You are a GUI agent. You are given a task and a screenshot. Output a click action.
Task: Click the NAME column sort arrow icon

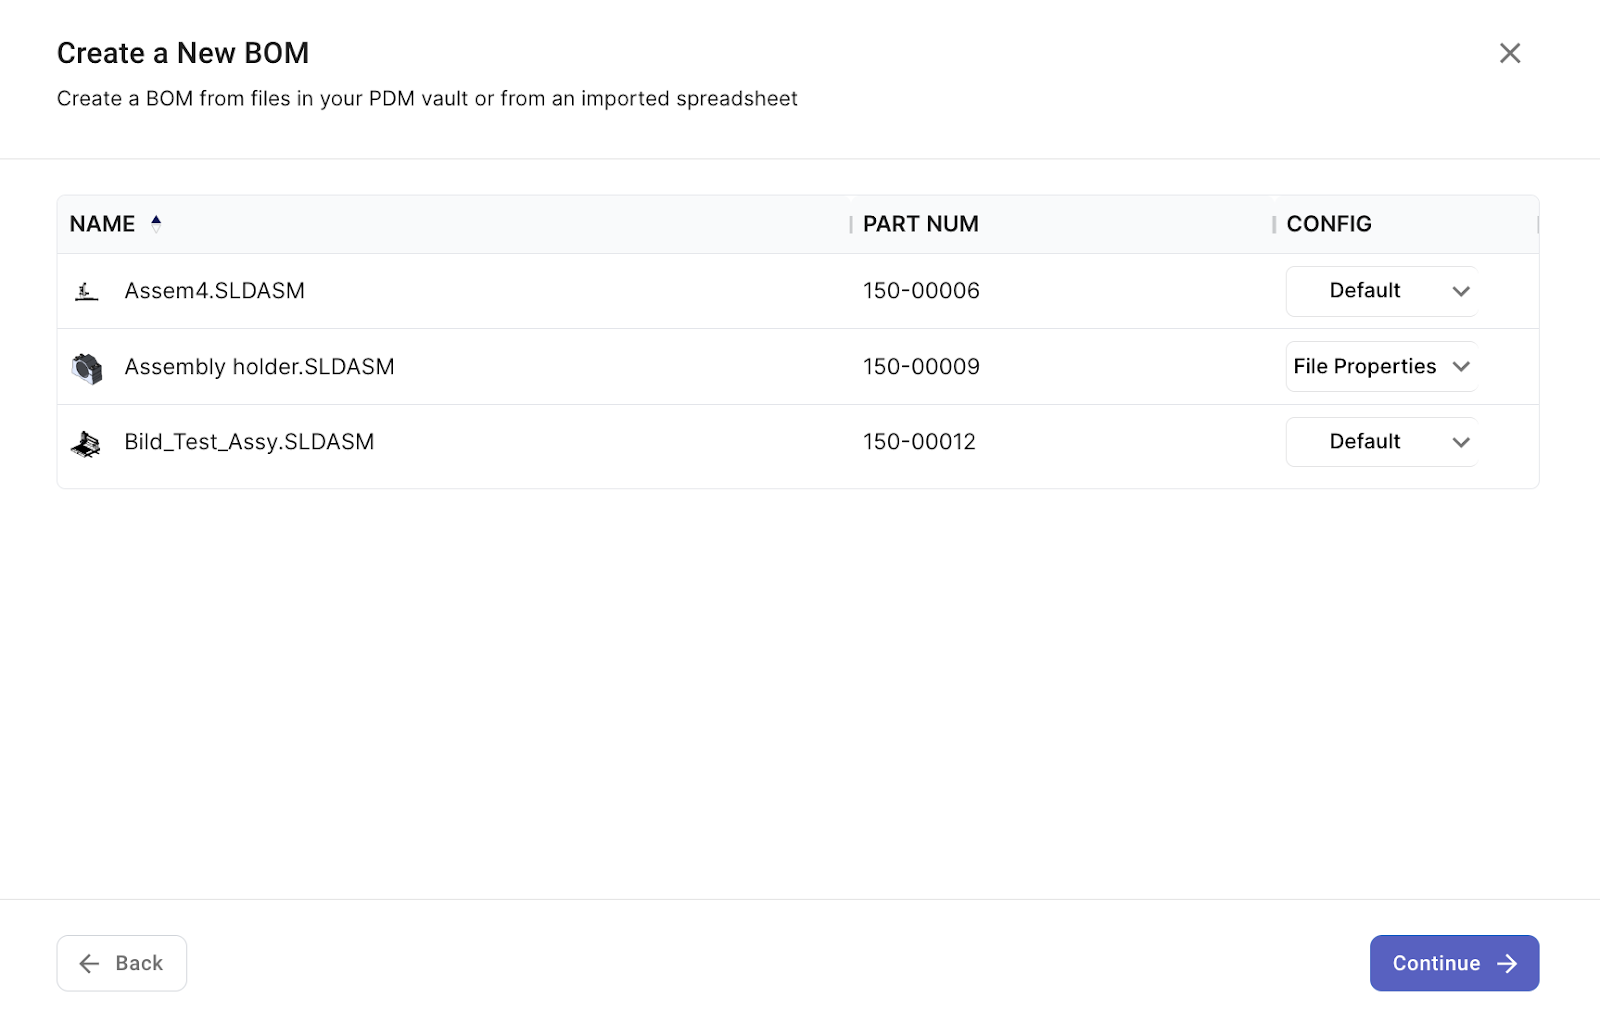156,224
